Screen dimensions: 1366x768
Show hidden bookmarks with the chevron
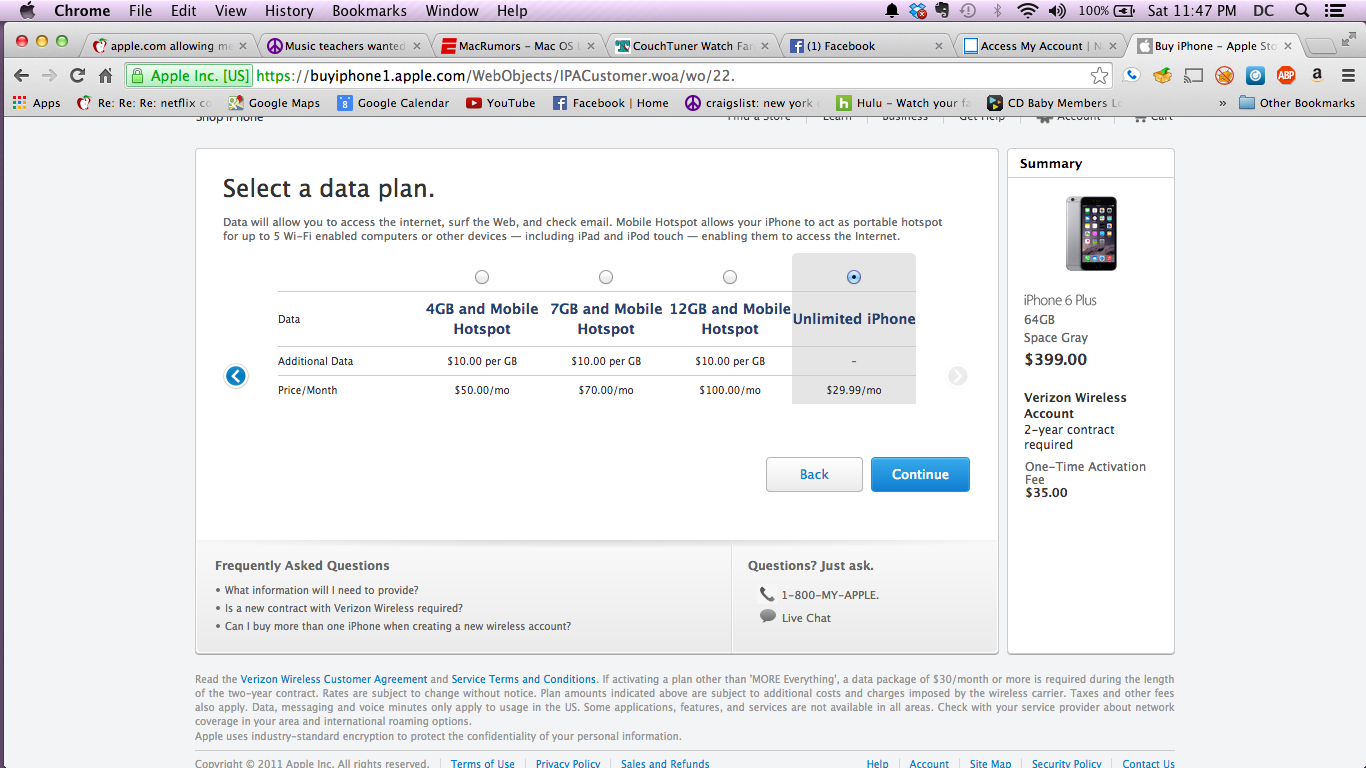pos(1223,103)
